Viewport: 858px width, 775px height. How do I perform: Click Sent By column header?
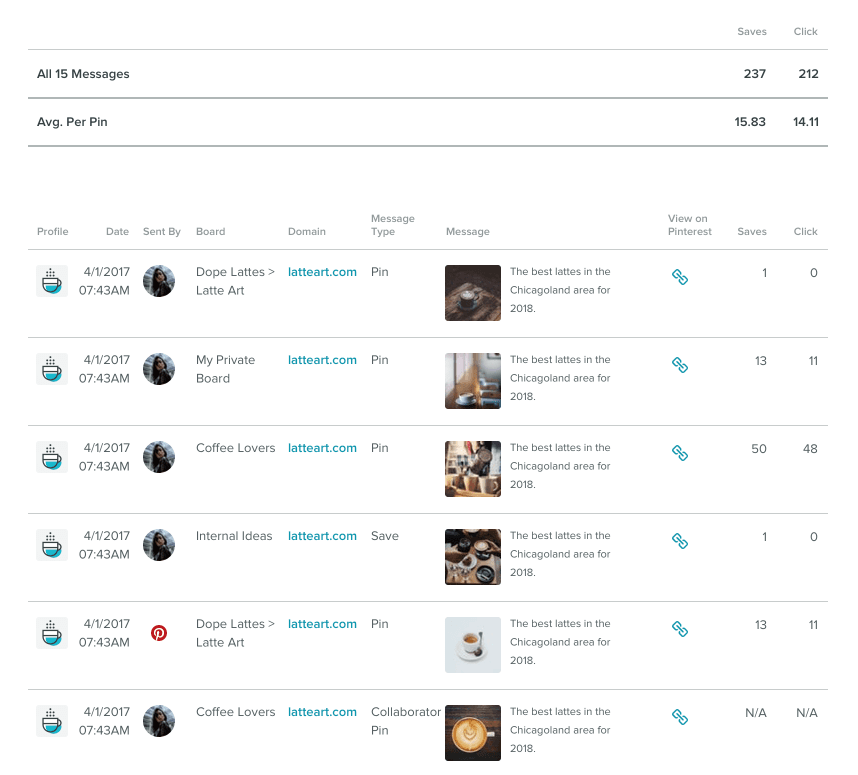coord(161,232)
